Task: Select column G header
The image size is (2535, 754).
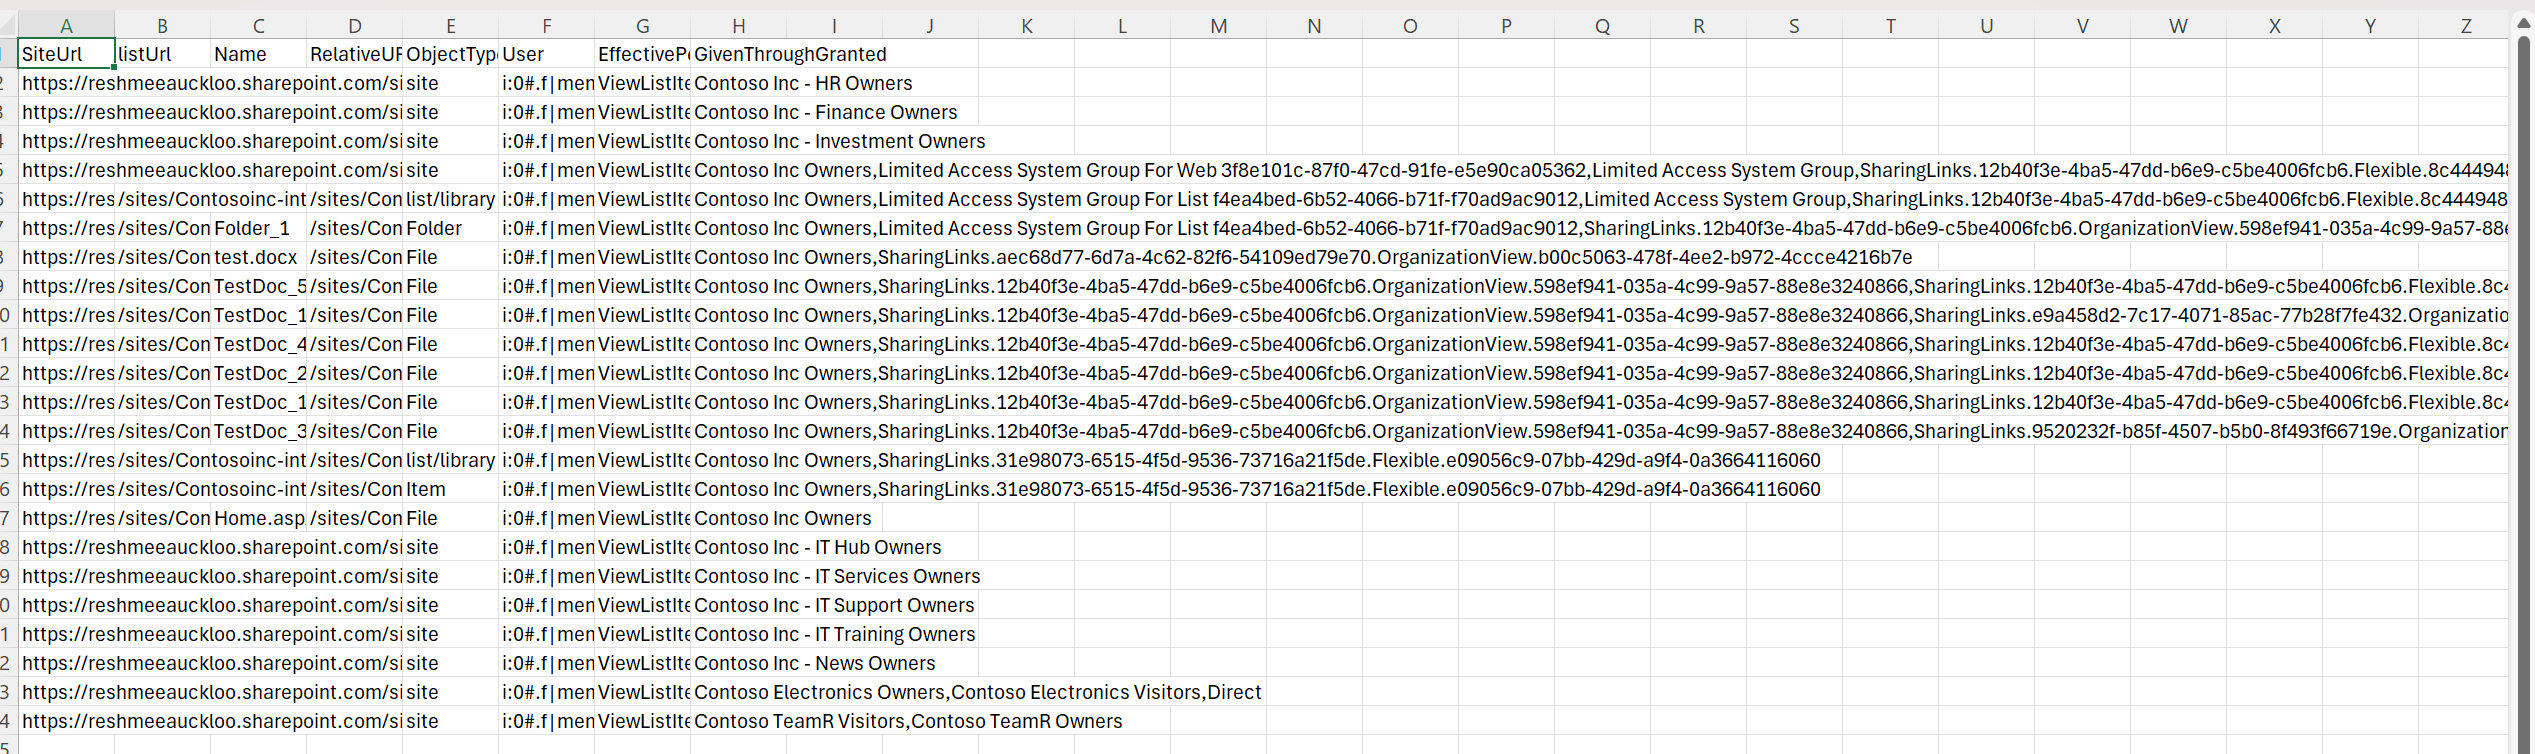Action: click(642, 26)
